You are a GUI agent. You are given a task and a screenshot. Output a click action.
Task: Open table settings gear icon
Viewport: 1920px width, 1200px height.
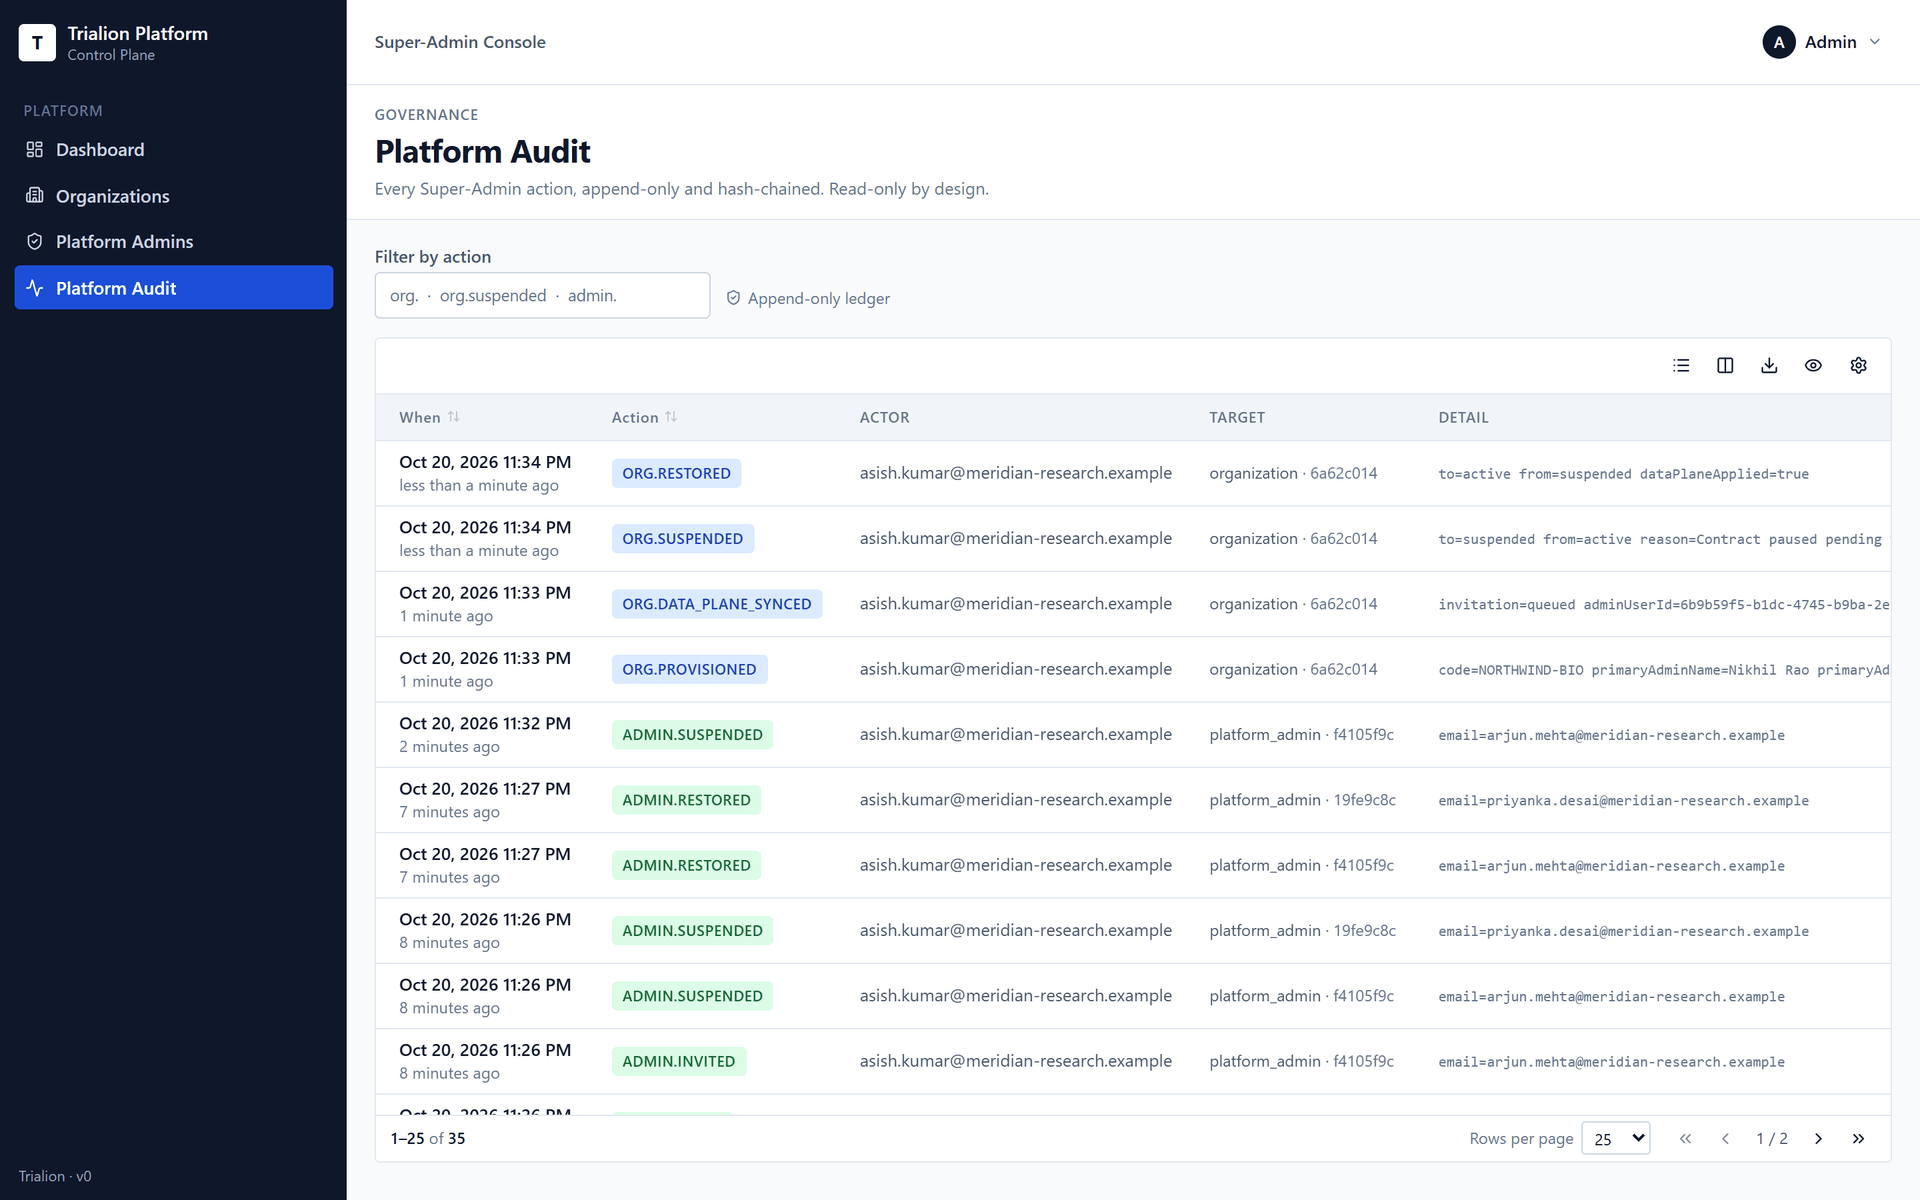tap(1858, 366)
